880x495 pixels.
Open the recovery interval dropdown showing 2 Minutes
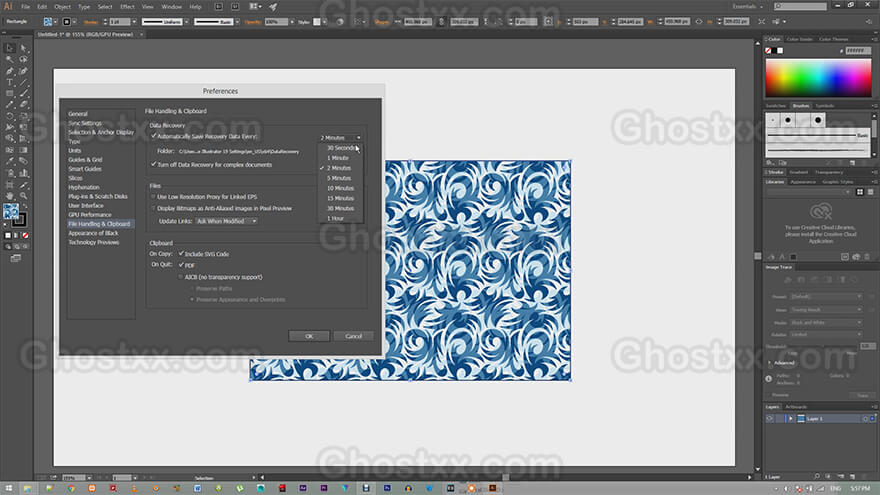(x=341, y=138)
